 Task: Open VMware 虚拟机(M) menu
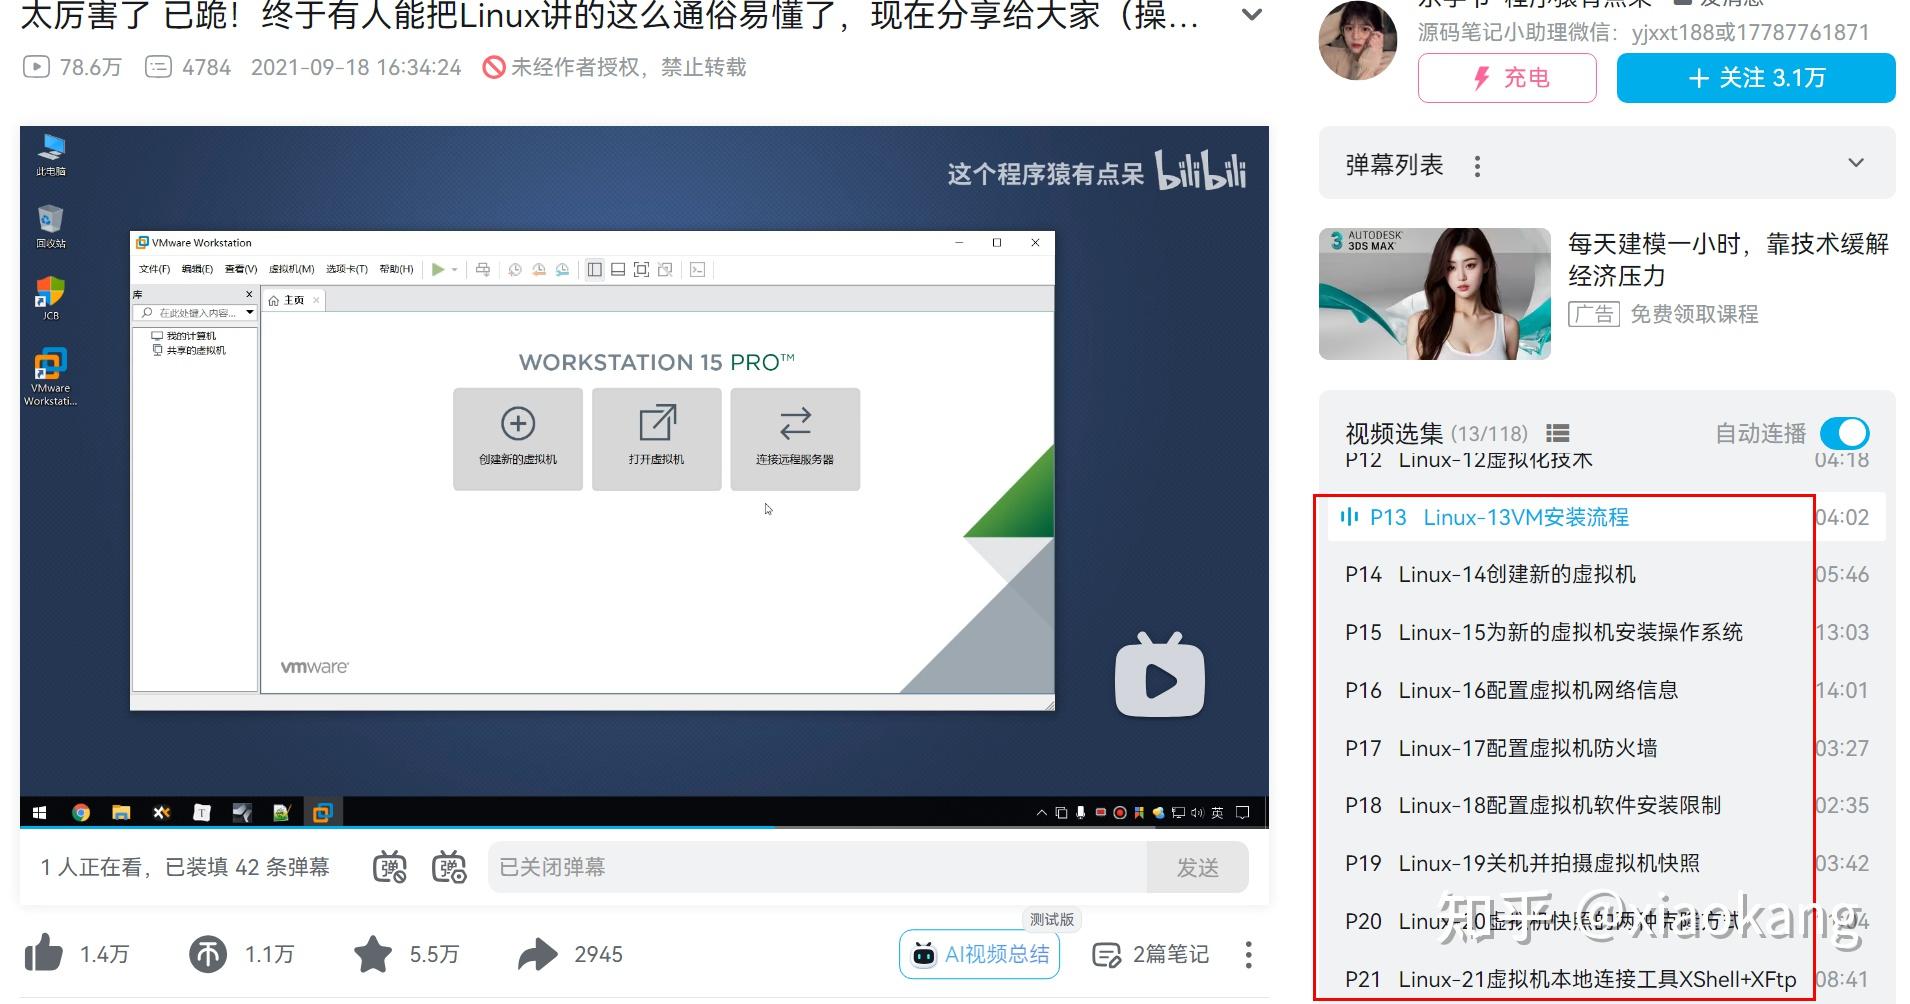(292, 269)
